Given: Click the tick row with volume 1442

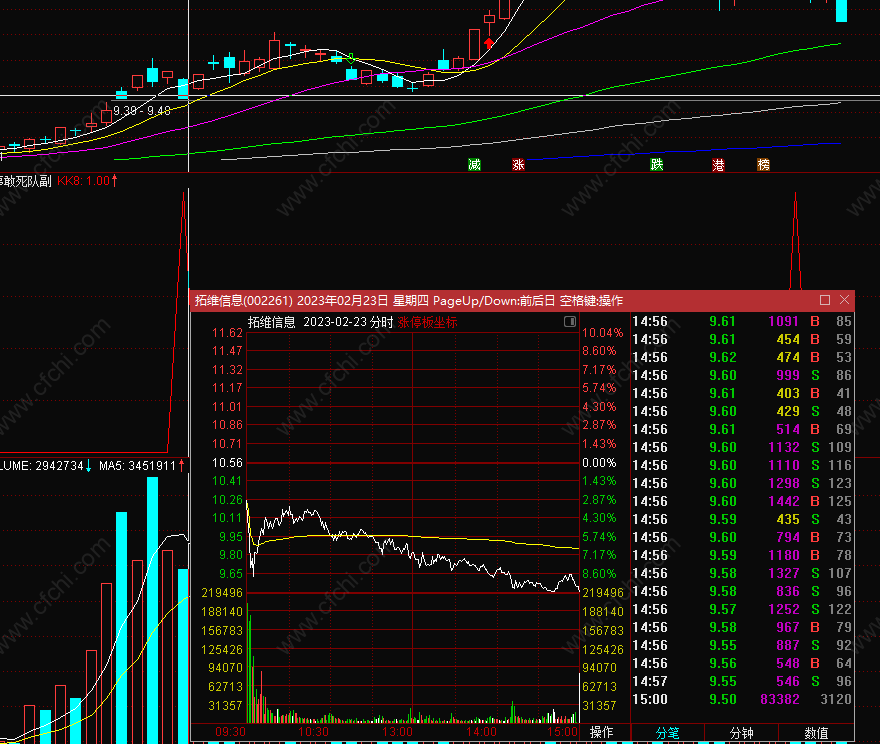Looking at the screenshot, I should (x=742, y=501).
